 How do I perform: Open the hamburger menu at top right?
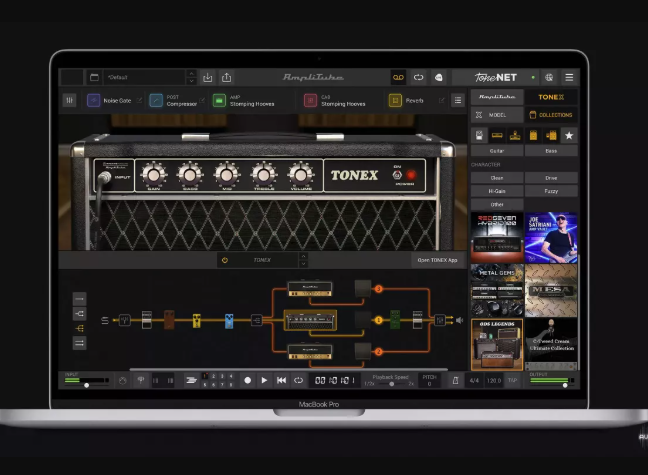(569, 77)
